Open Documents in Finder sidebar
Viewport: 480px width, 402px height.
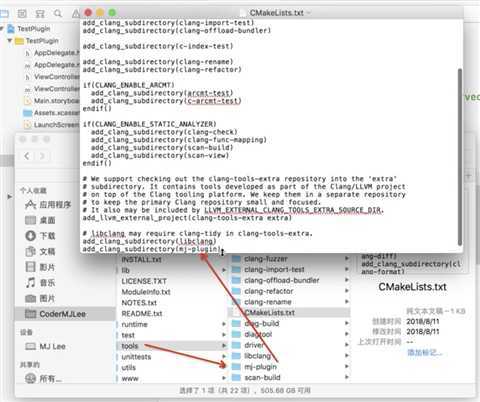41,252
